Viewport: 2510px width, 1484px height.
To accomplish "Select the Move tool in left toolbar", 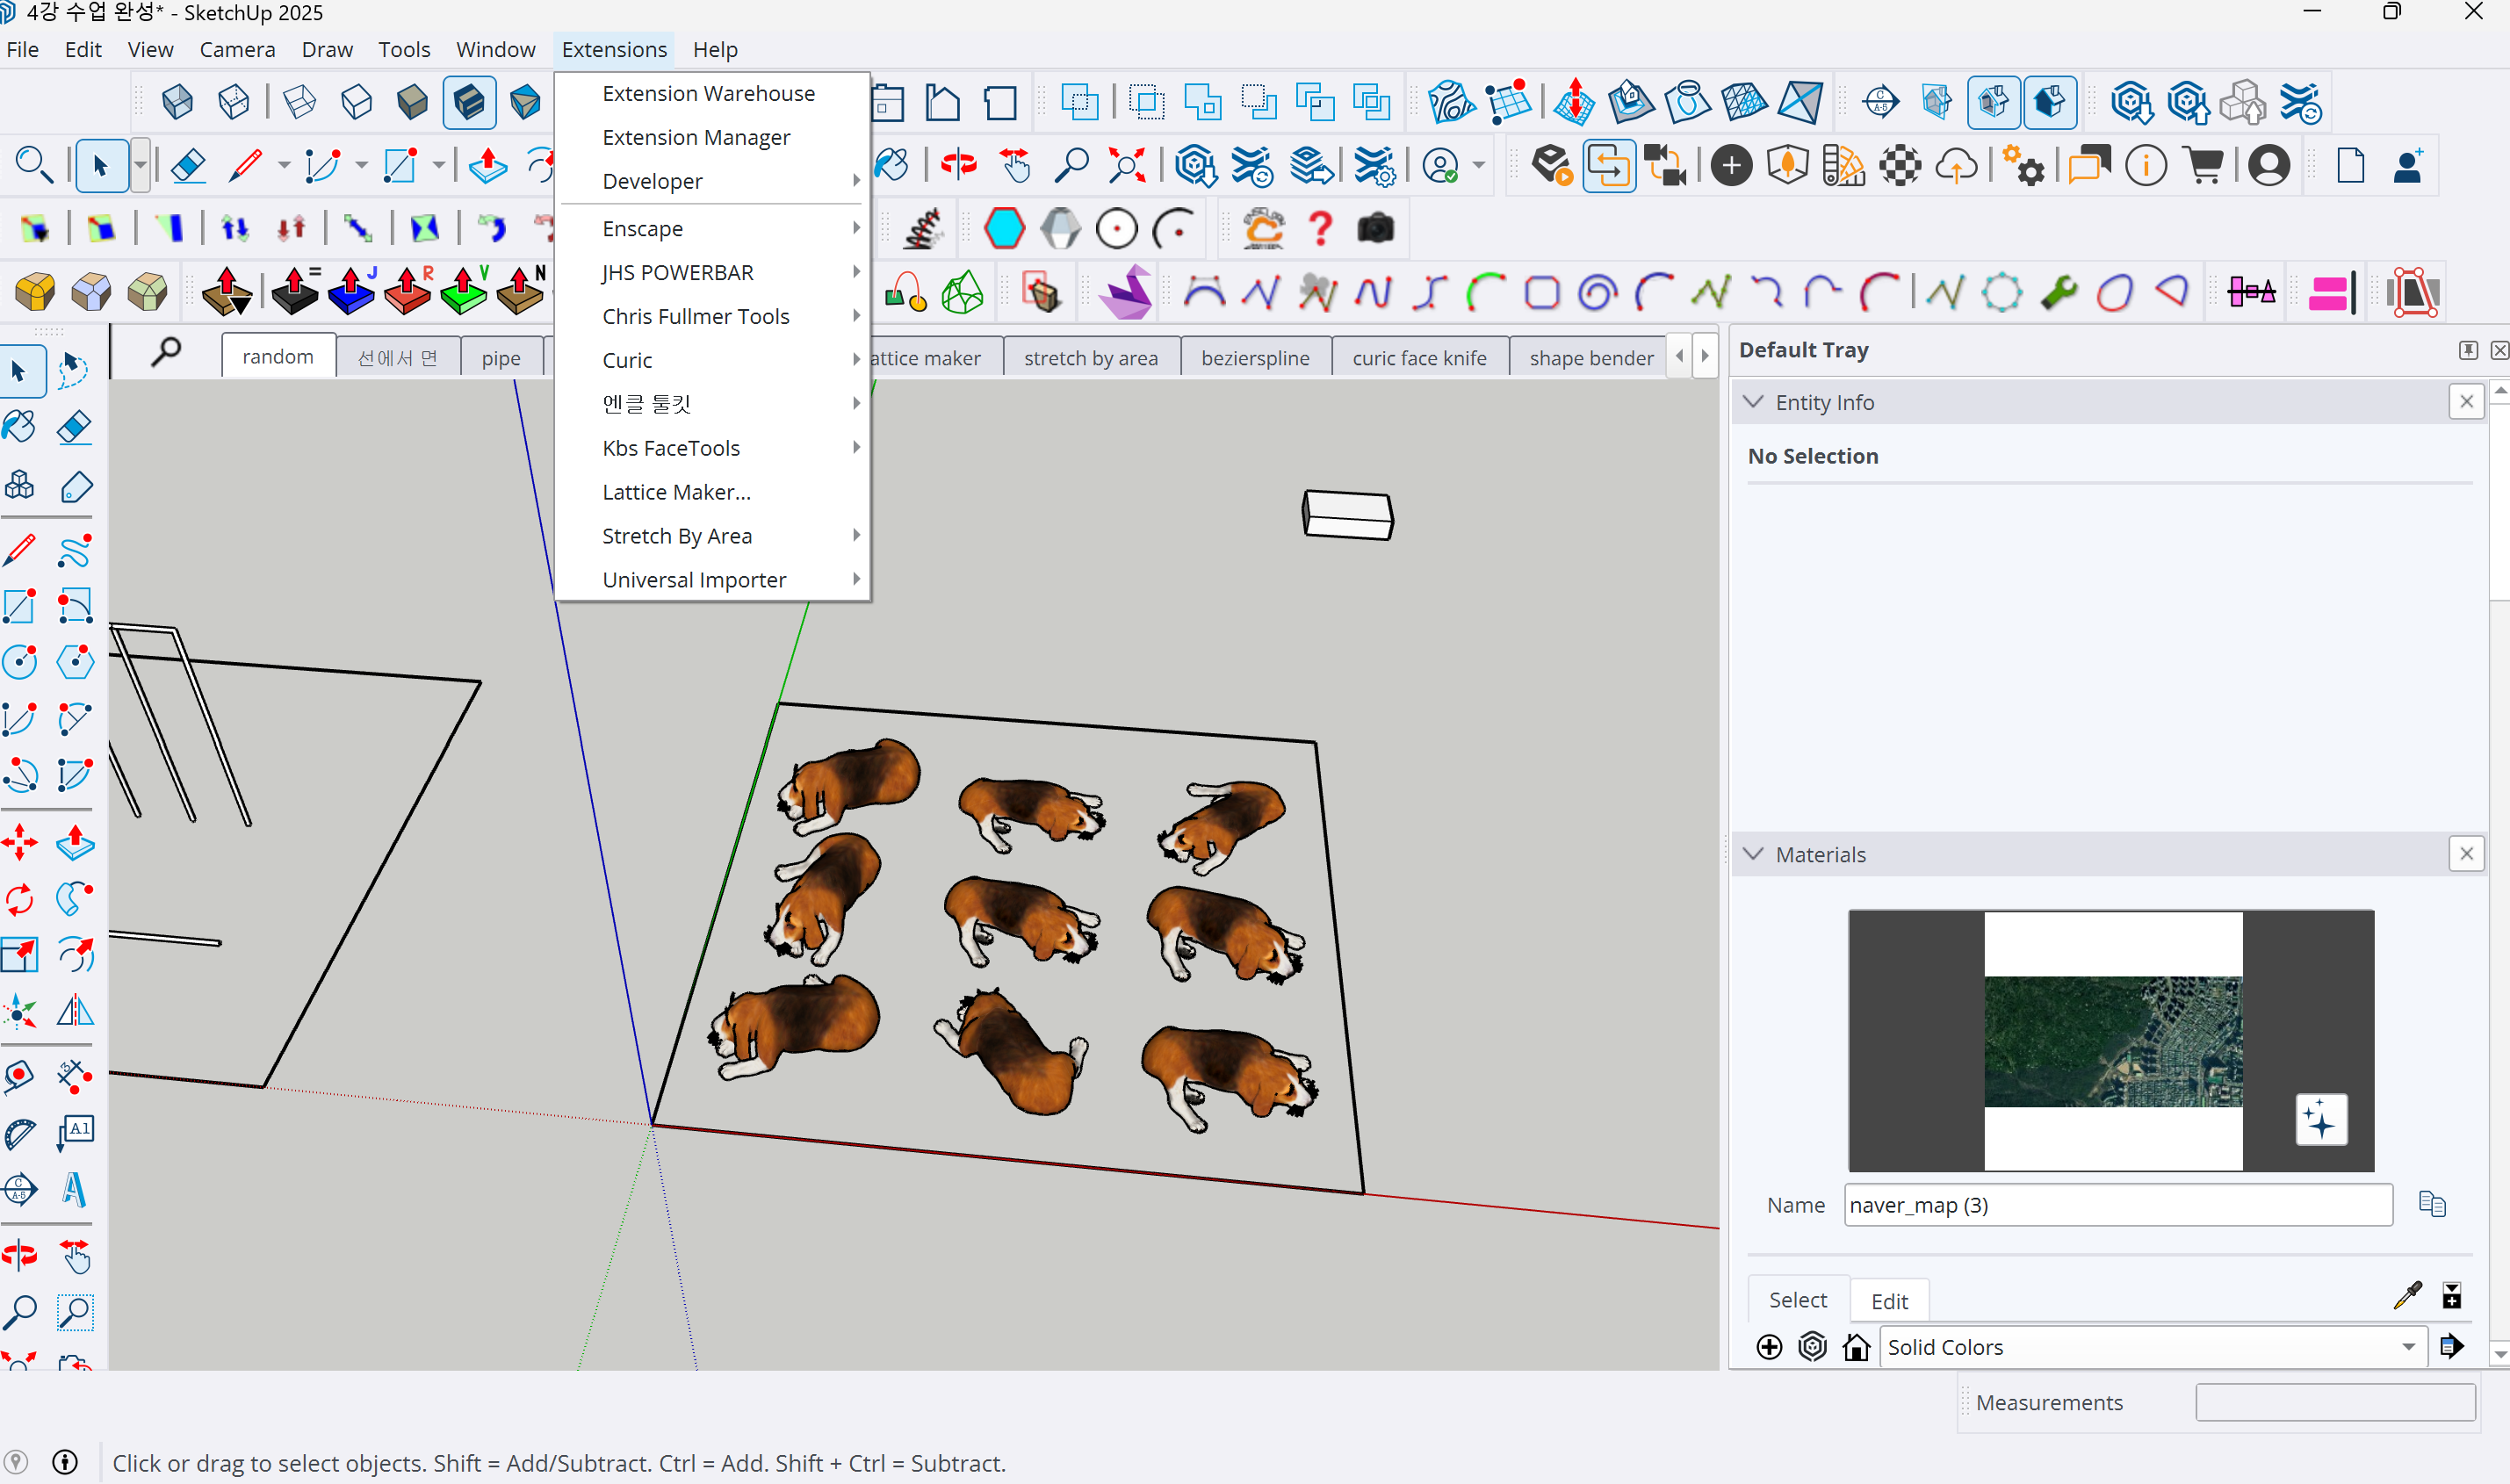I will tap(20, 844).
